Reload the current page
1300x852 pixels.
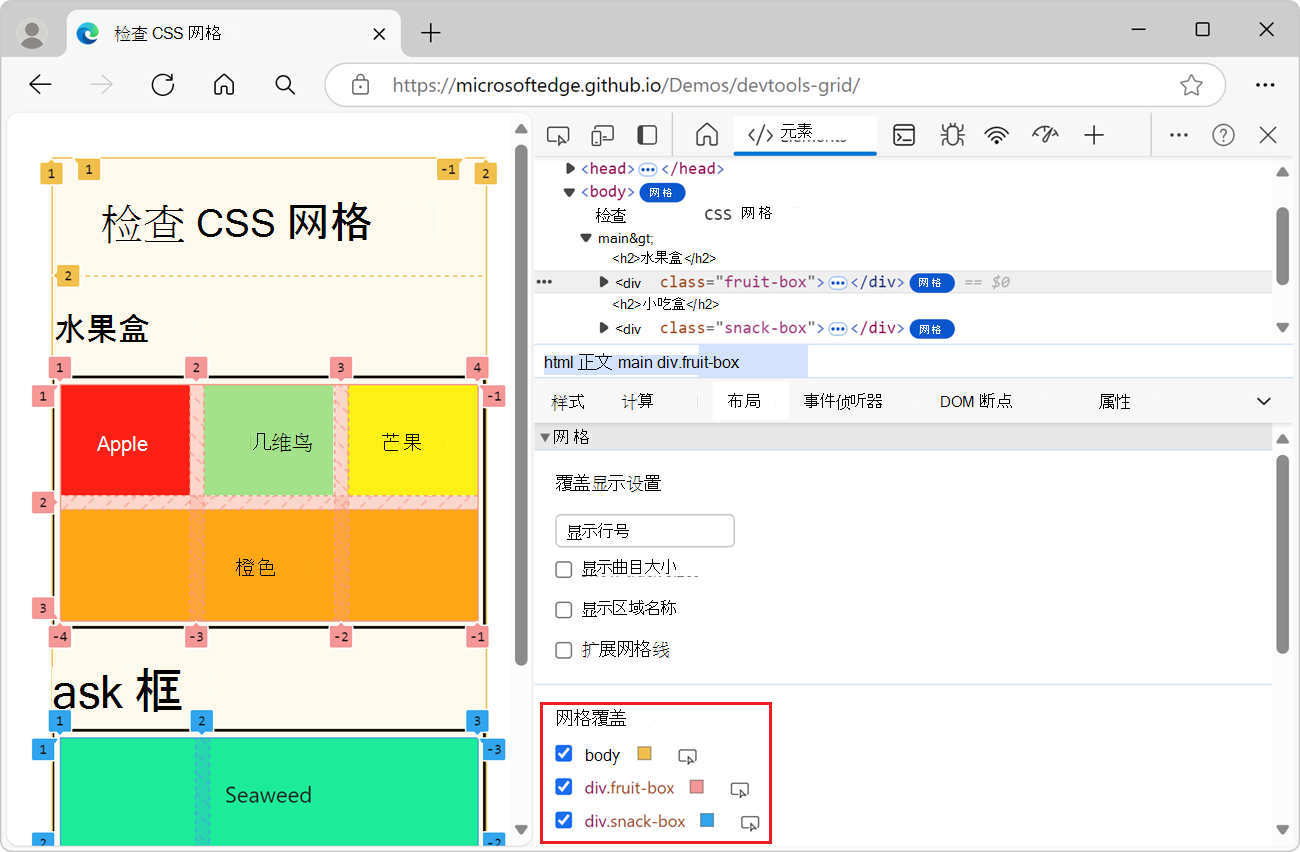pyautogui.click(x=162, y=84)
